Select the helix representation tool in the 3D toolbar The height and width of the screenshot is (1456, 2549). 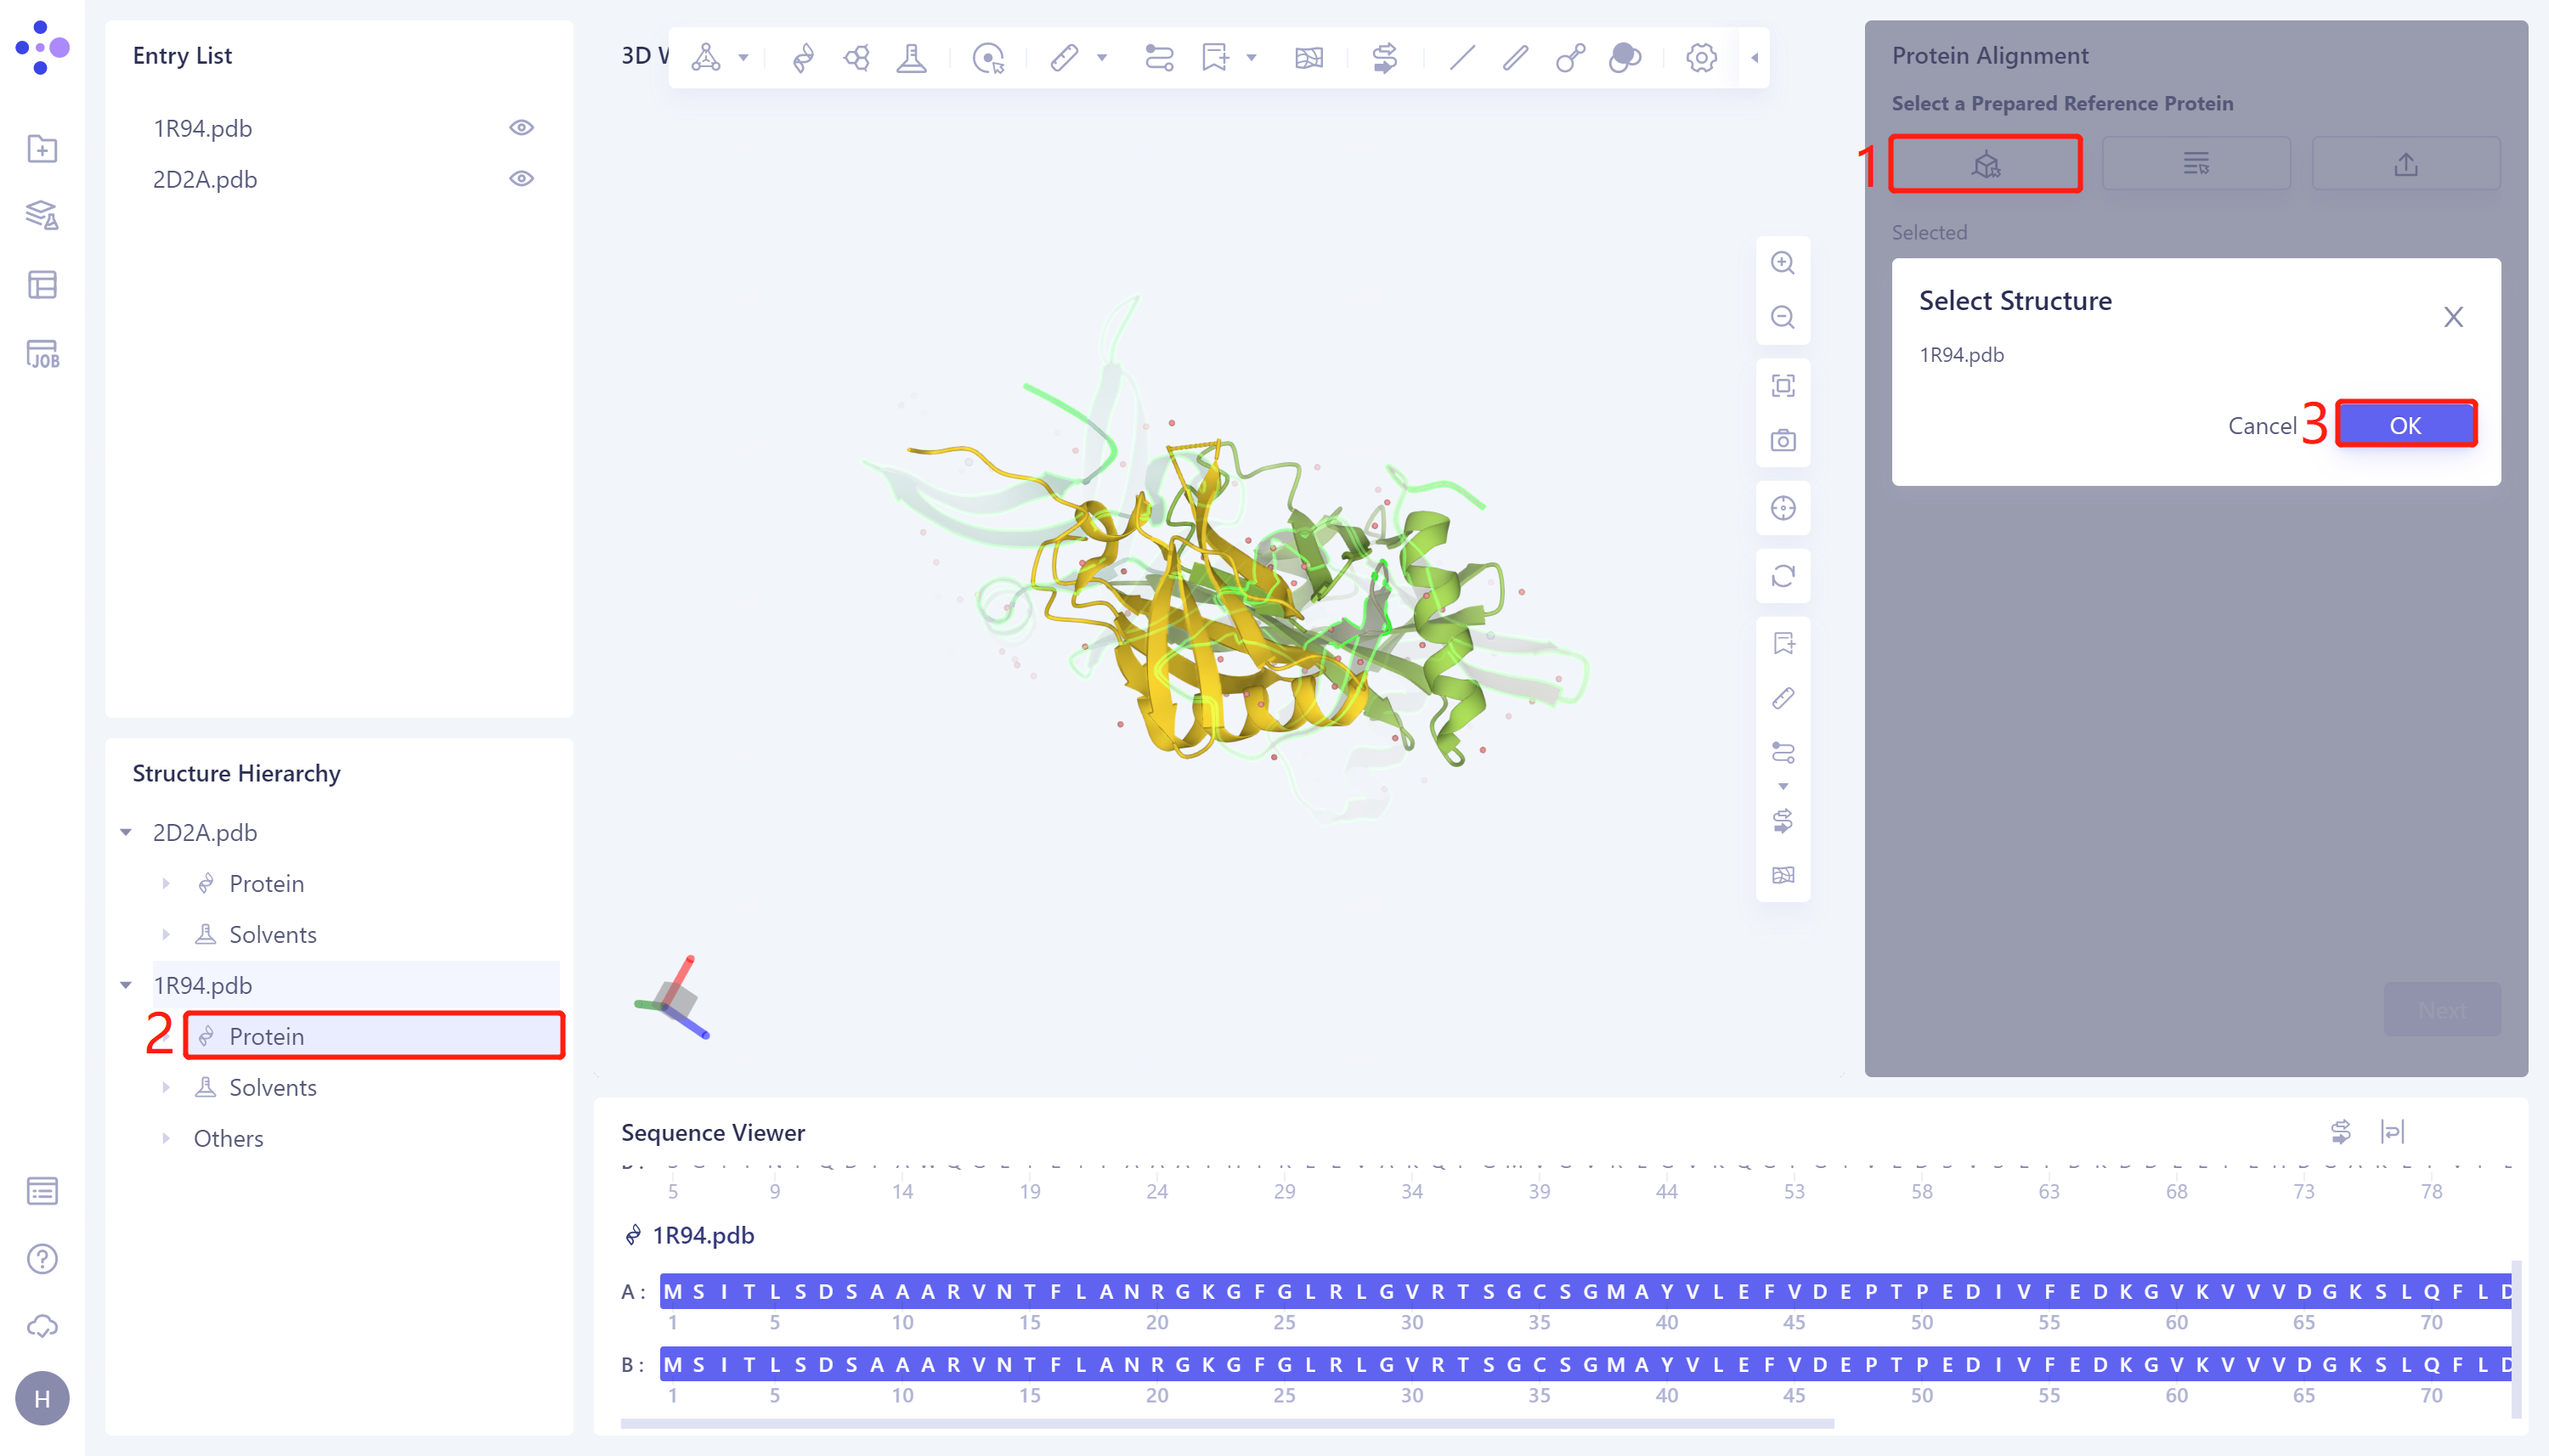click(804, 58)
